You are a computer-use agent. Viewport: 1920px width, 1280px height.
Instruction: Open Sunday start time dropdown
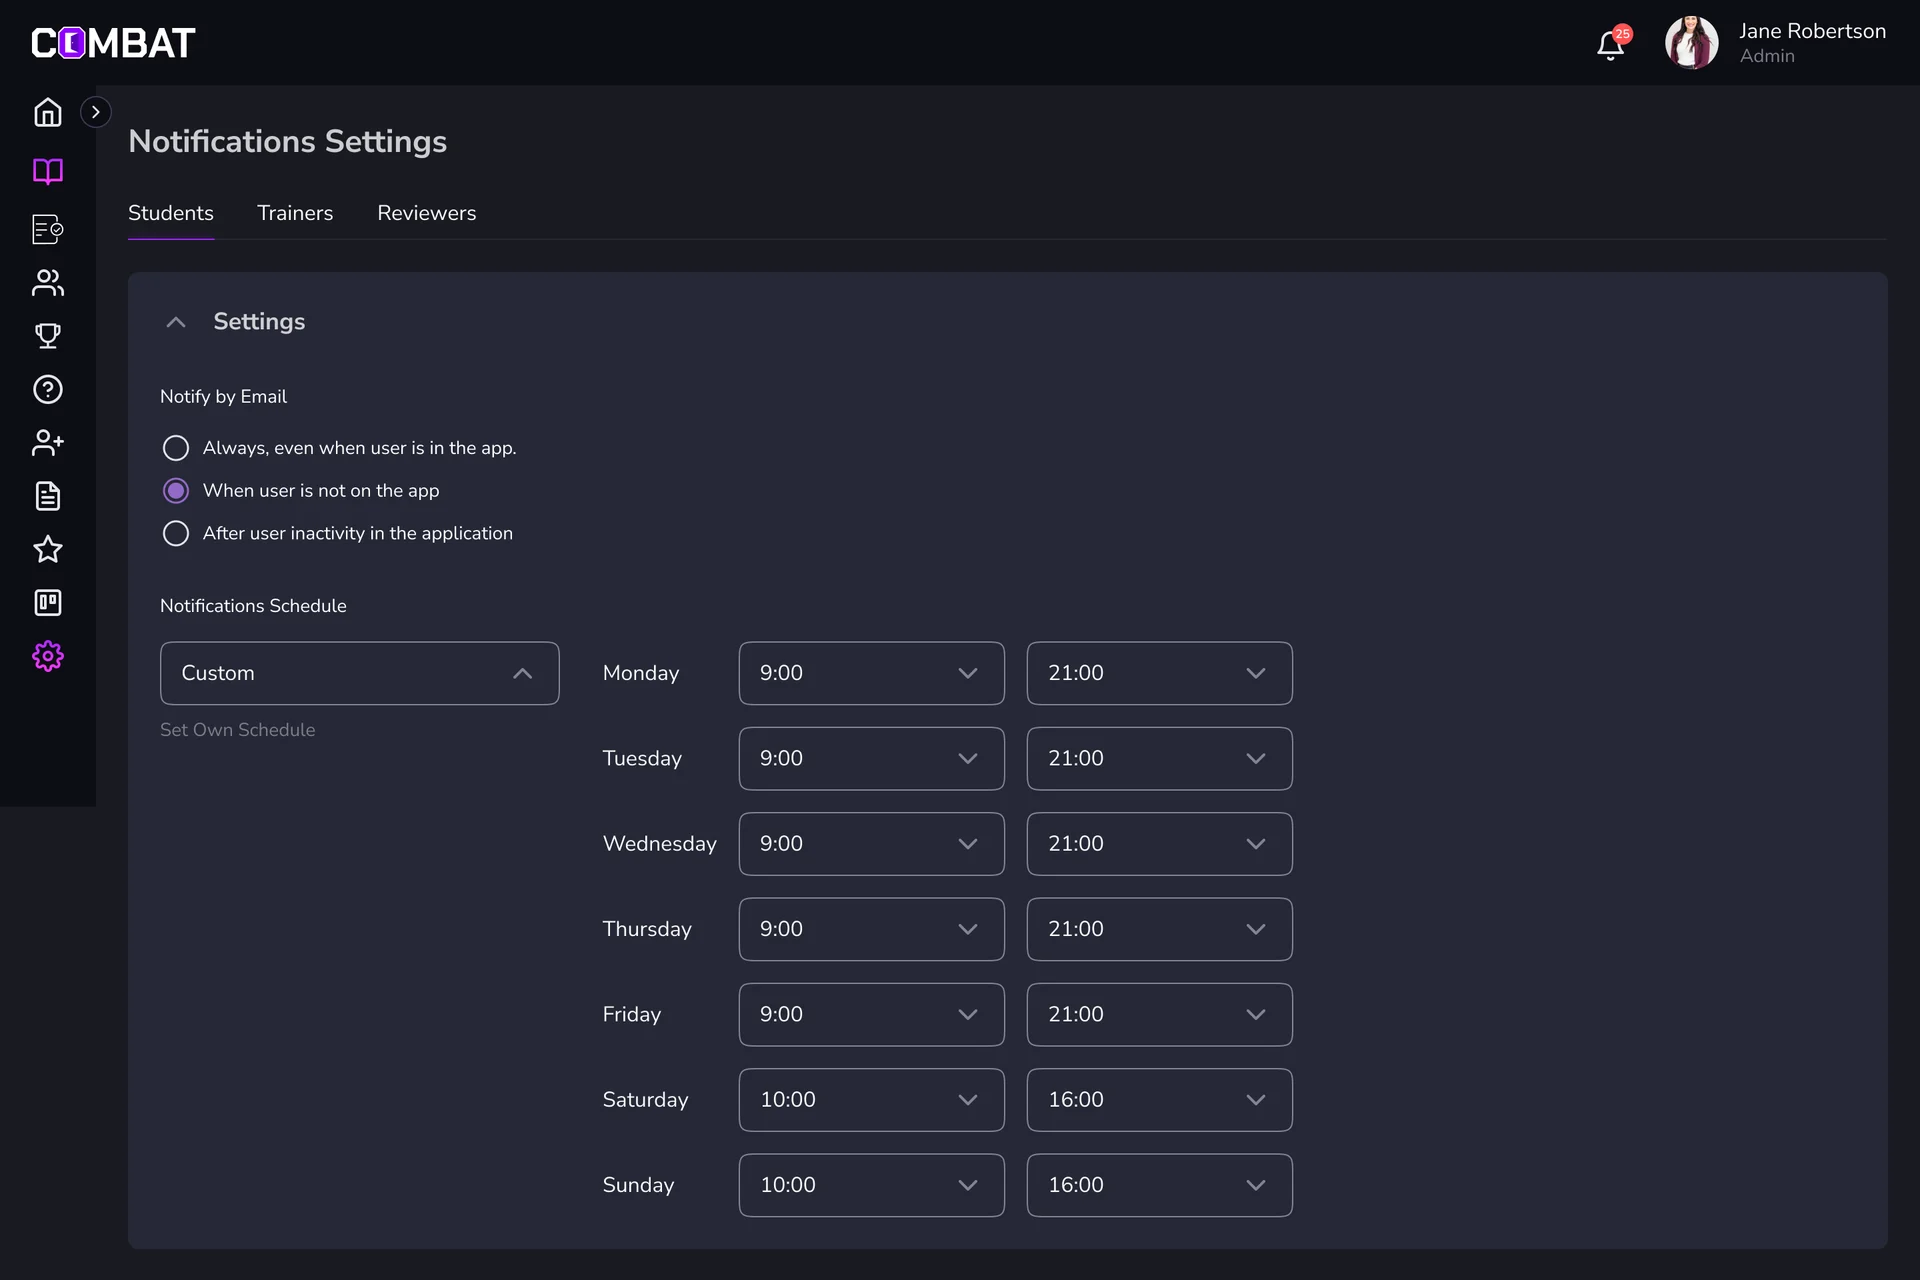pos(872,1185)
